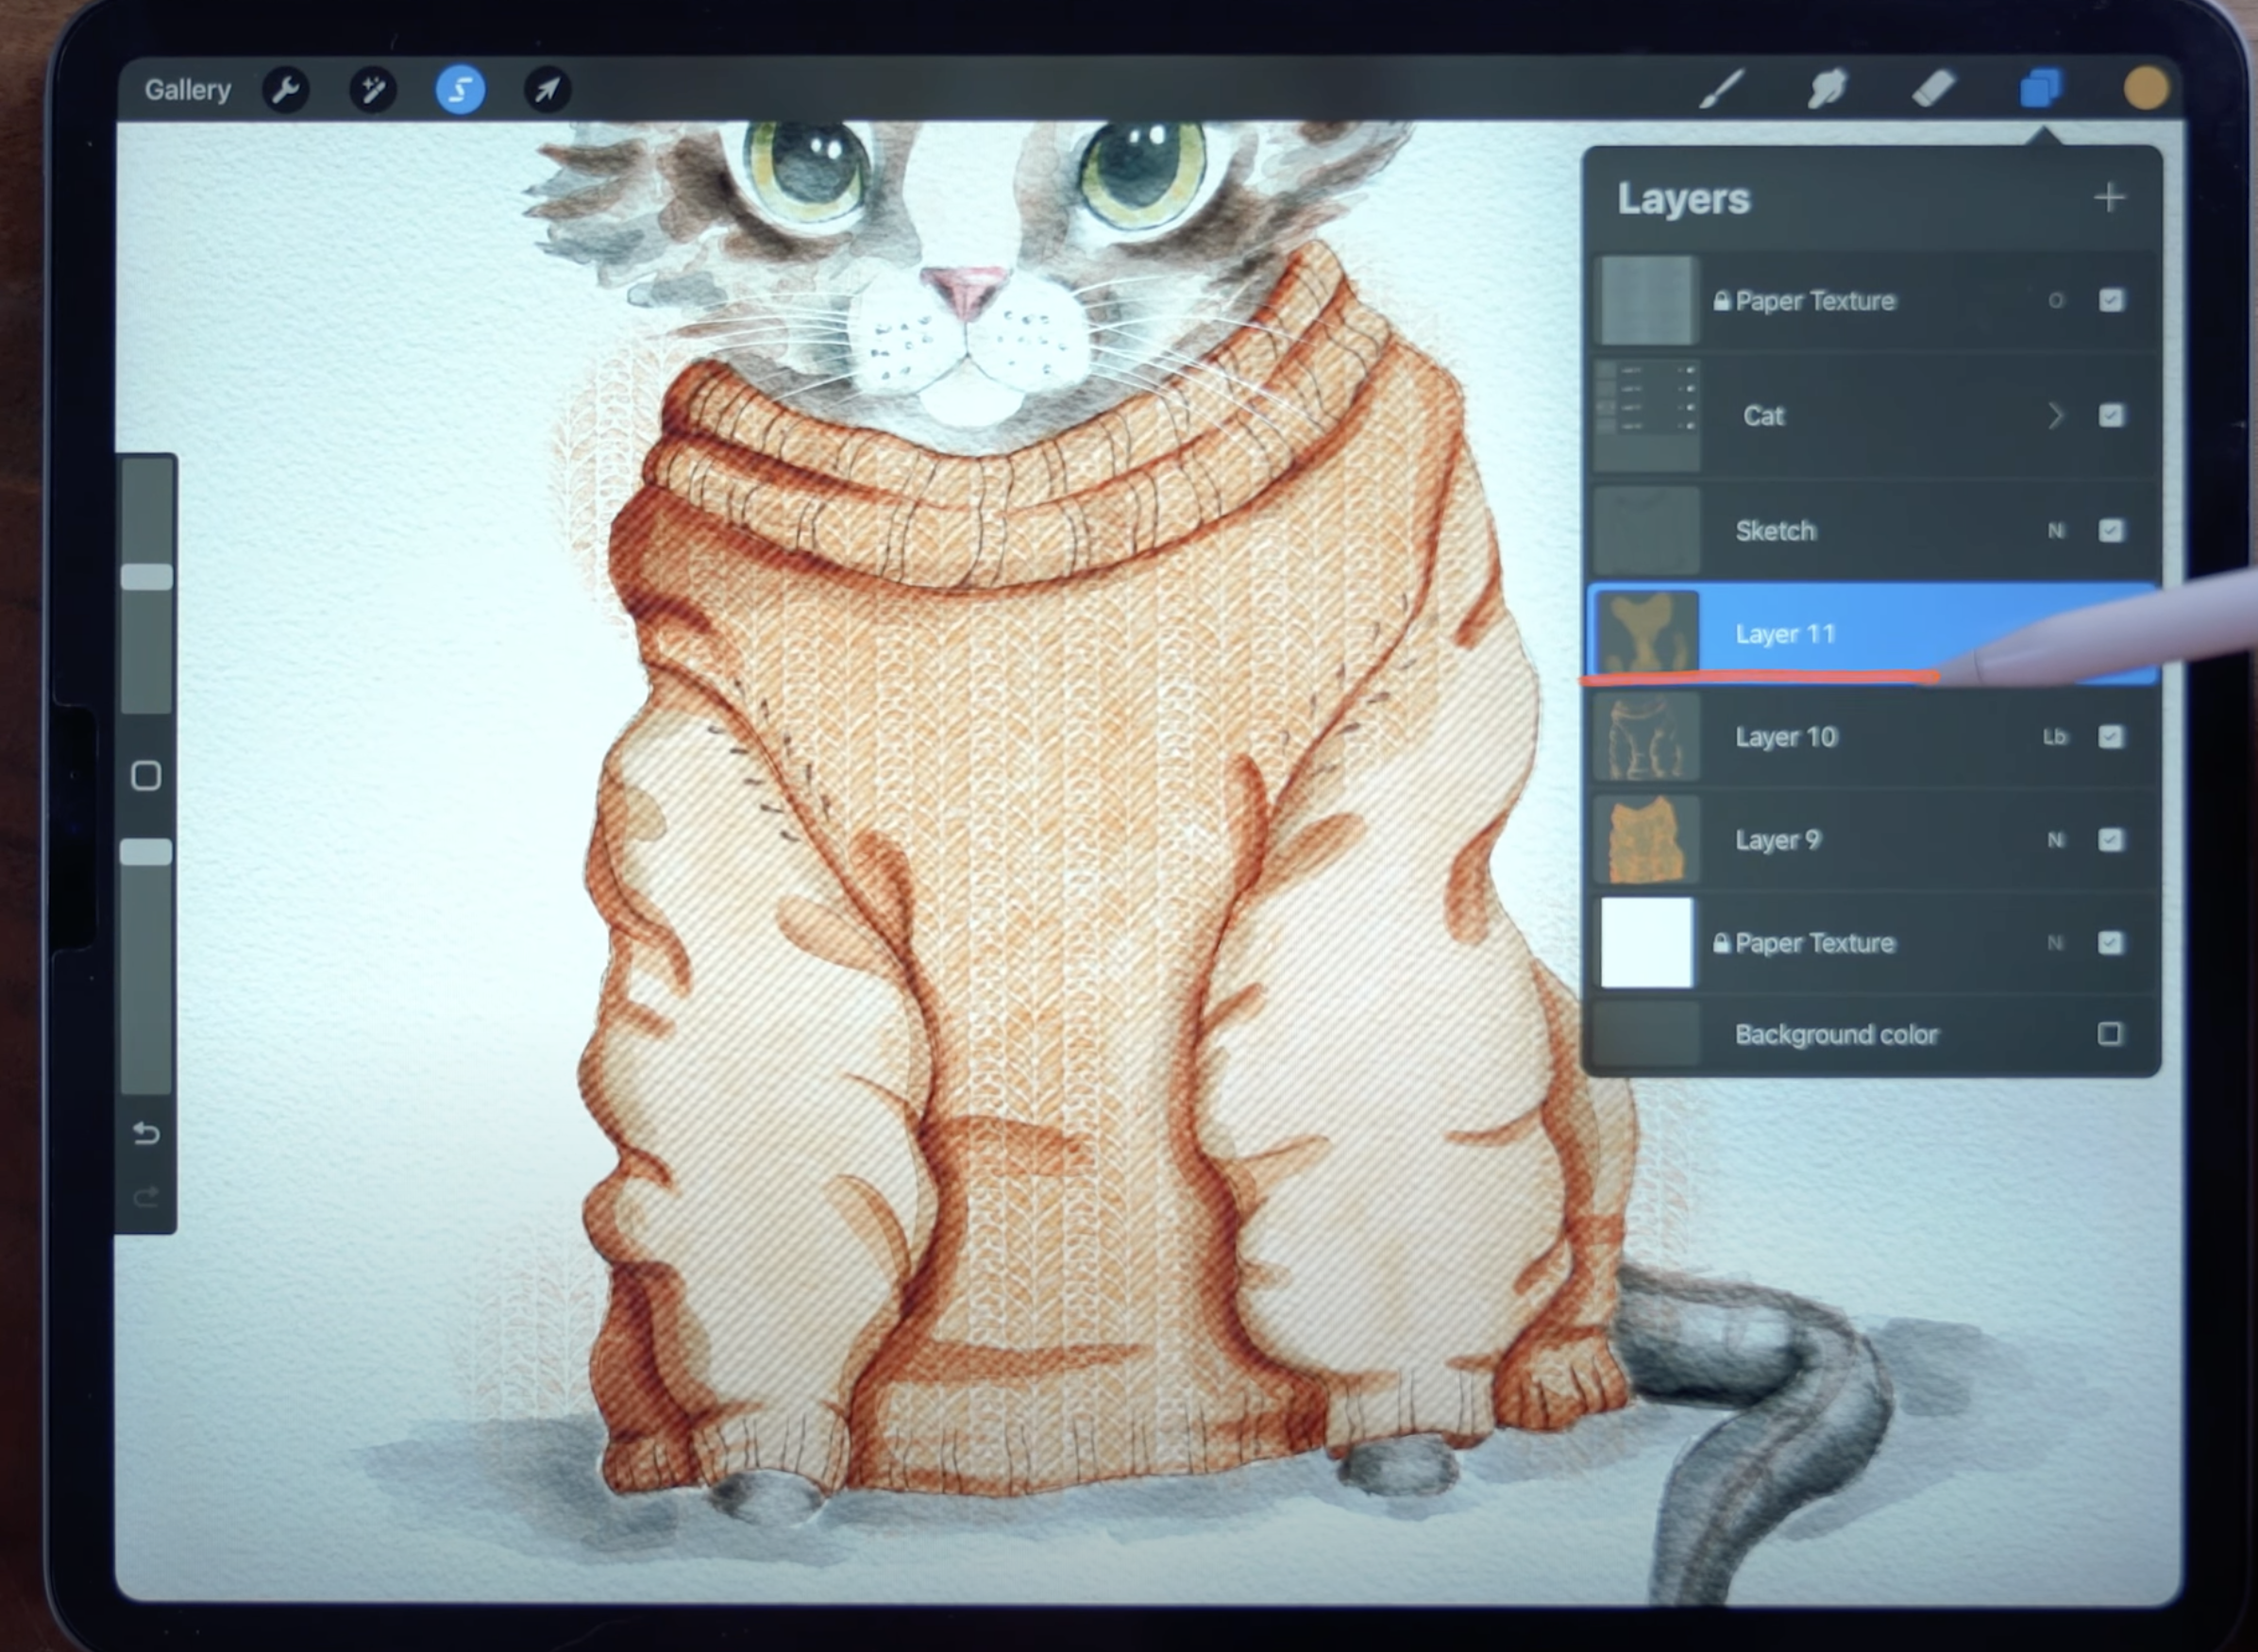The image size is (2258, 1652).
Task: Enable the Background color checkbox
Action: [2110, 1033]
